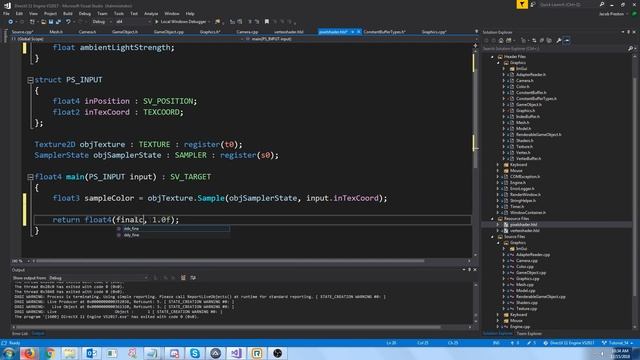Expand the Keyboard folder under Header Files
The width and height of the screenshot is (640, 360).
tap(498, 165)
